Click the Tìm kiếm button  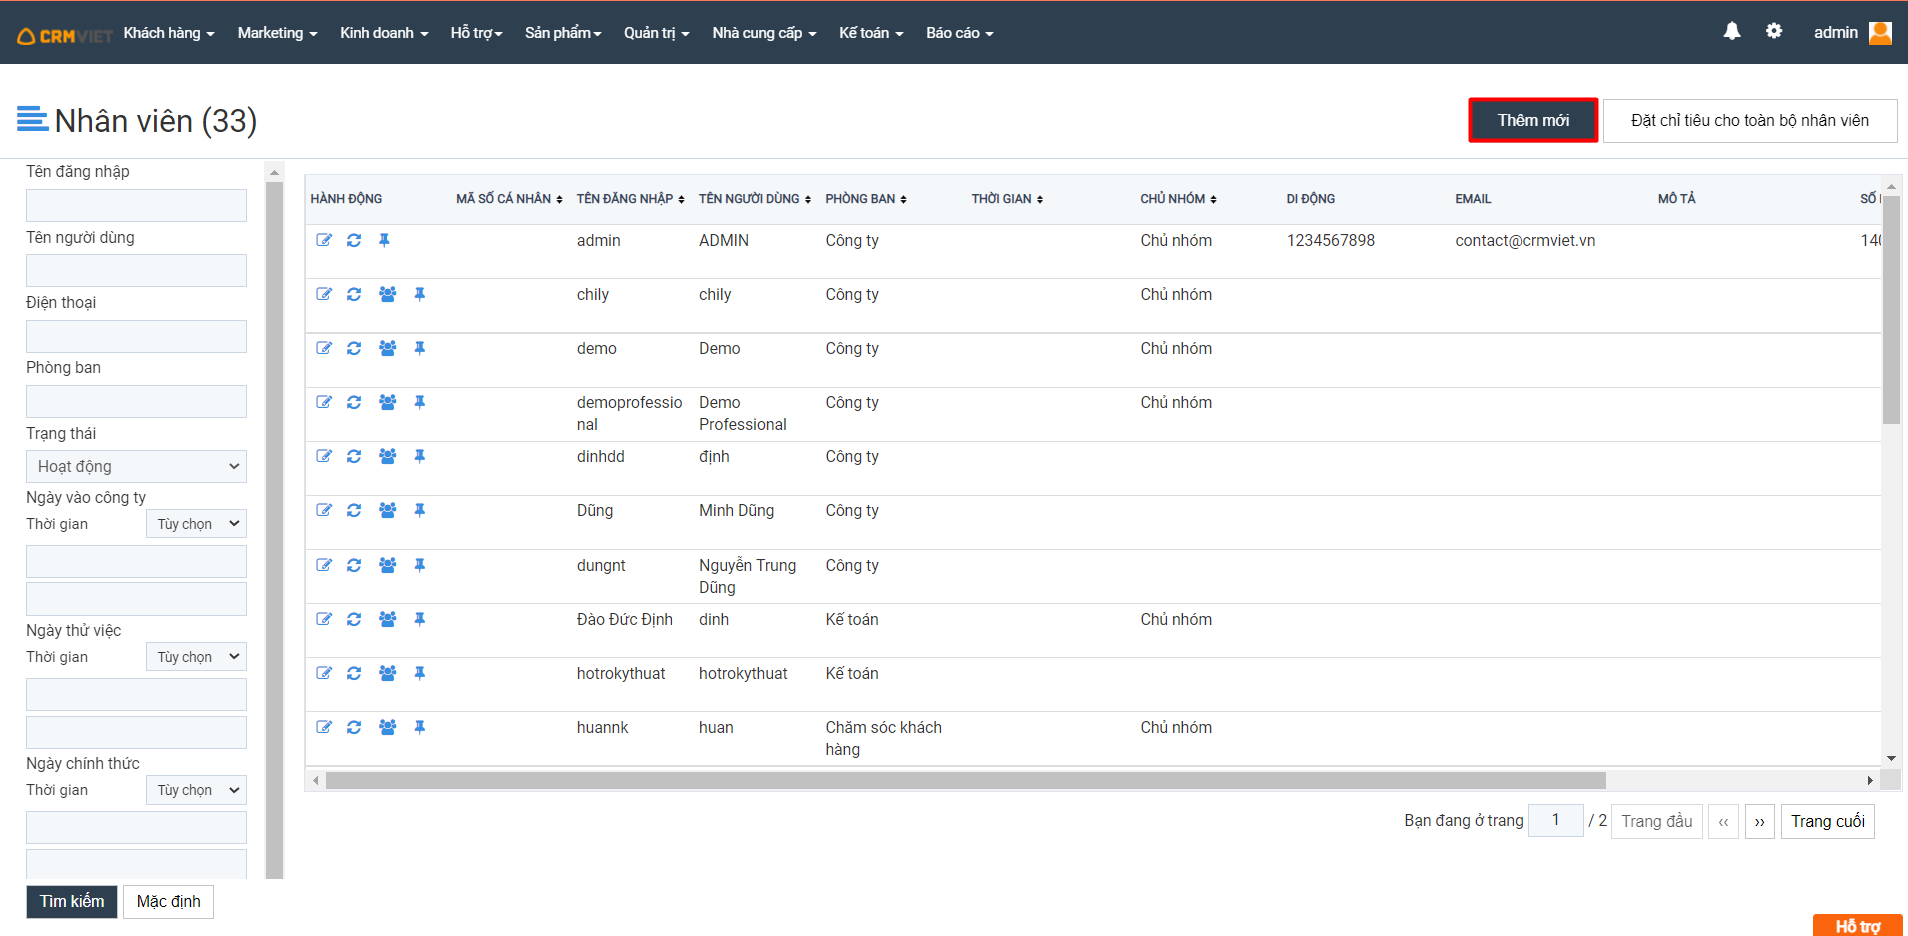click(71, 901)
